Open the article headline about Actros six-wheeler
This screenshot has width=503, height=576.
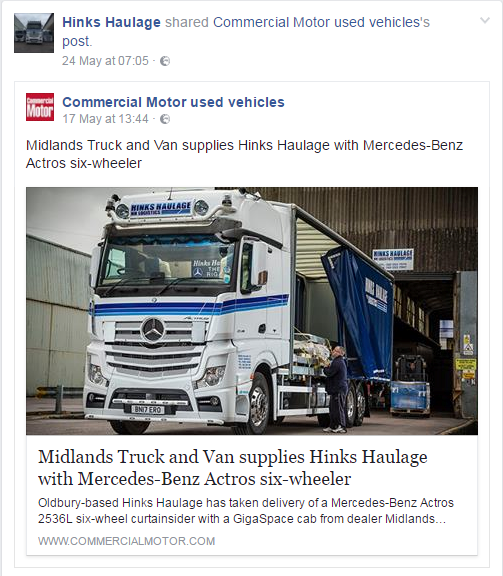pyautogui.click(x=233, y=468)
